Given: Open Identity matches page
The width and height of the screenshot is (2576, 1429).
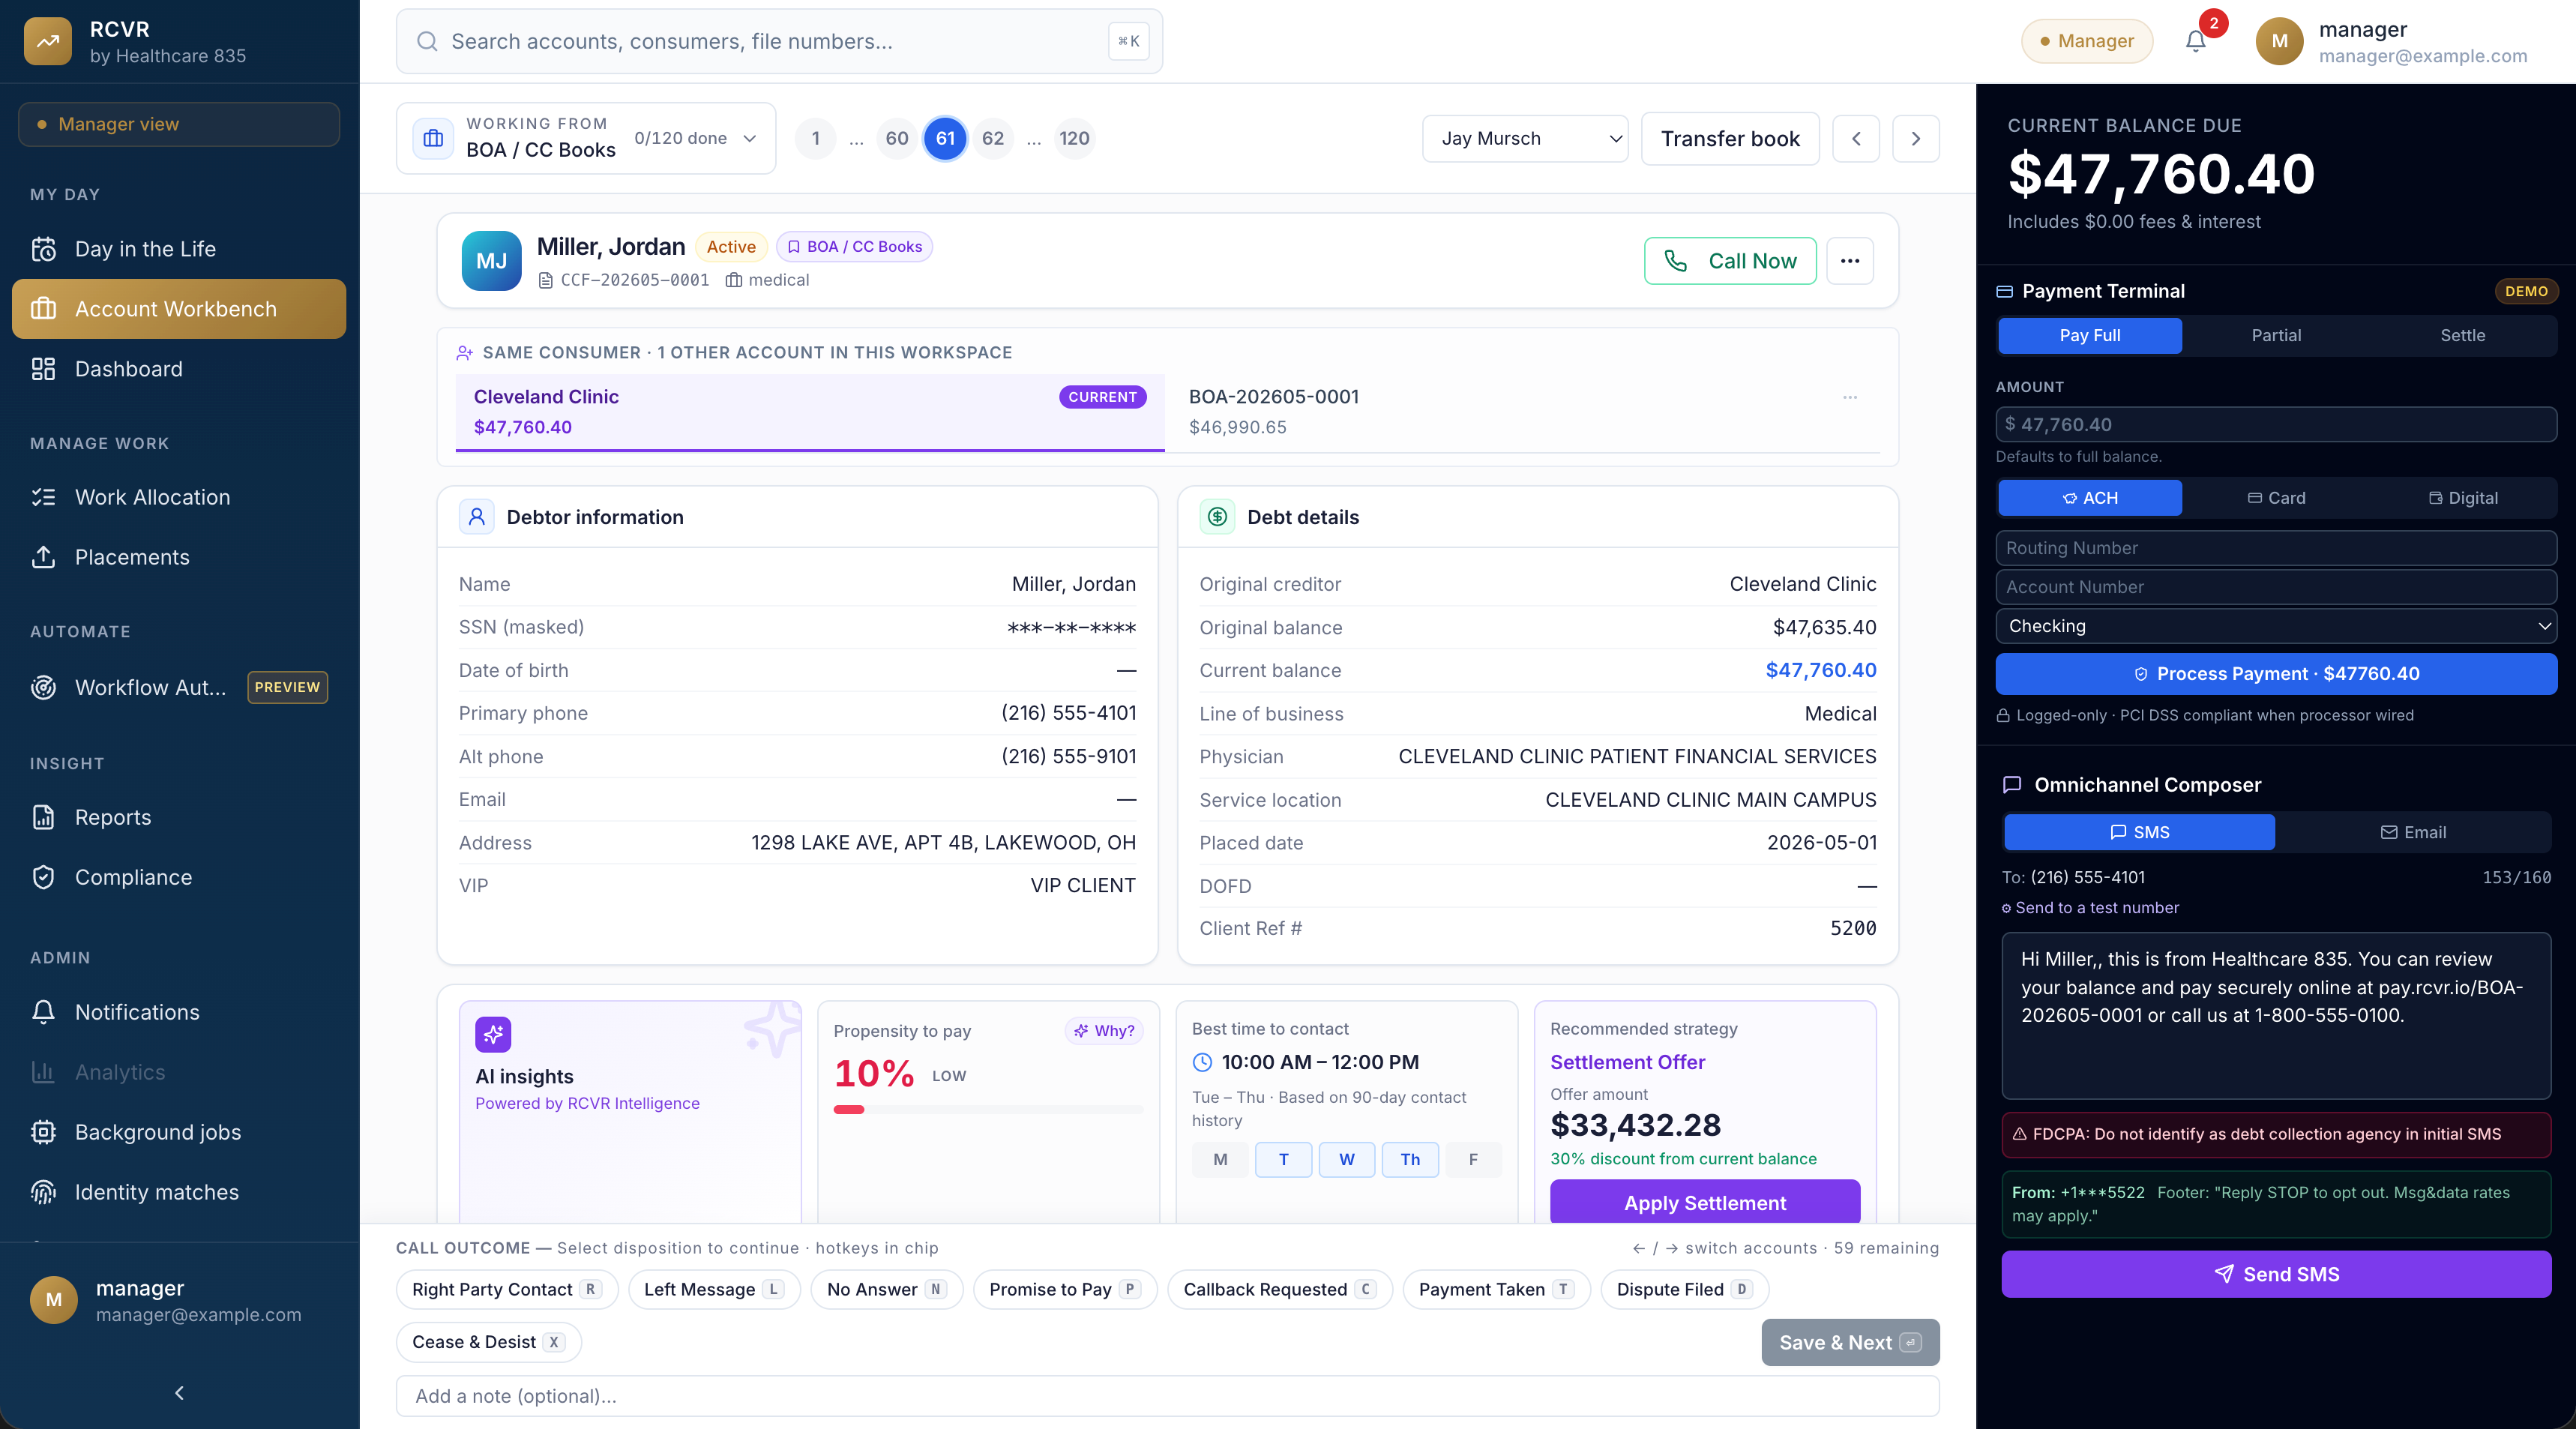Looking at the screenshot, I should [x=179, y=1192].
